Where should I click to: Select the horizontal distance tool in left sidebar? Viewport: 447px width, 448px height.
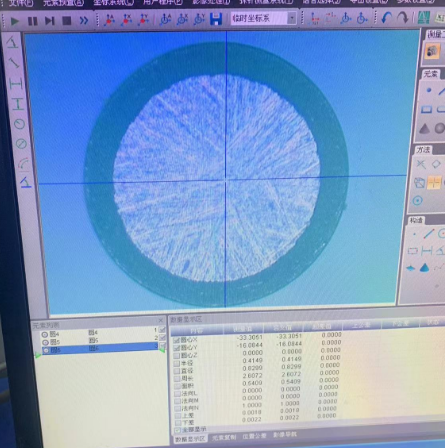coord(16,83)
